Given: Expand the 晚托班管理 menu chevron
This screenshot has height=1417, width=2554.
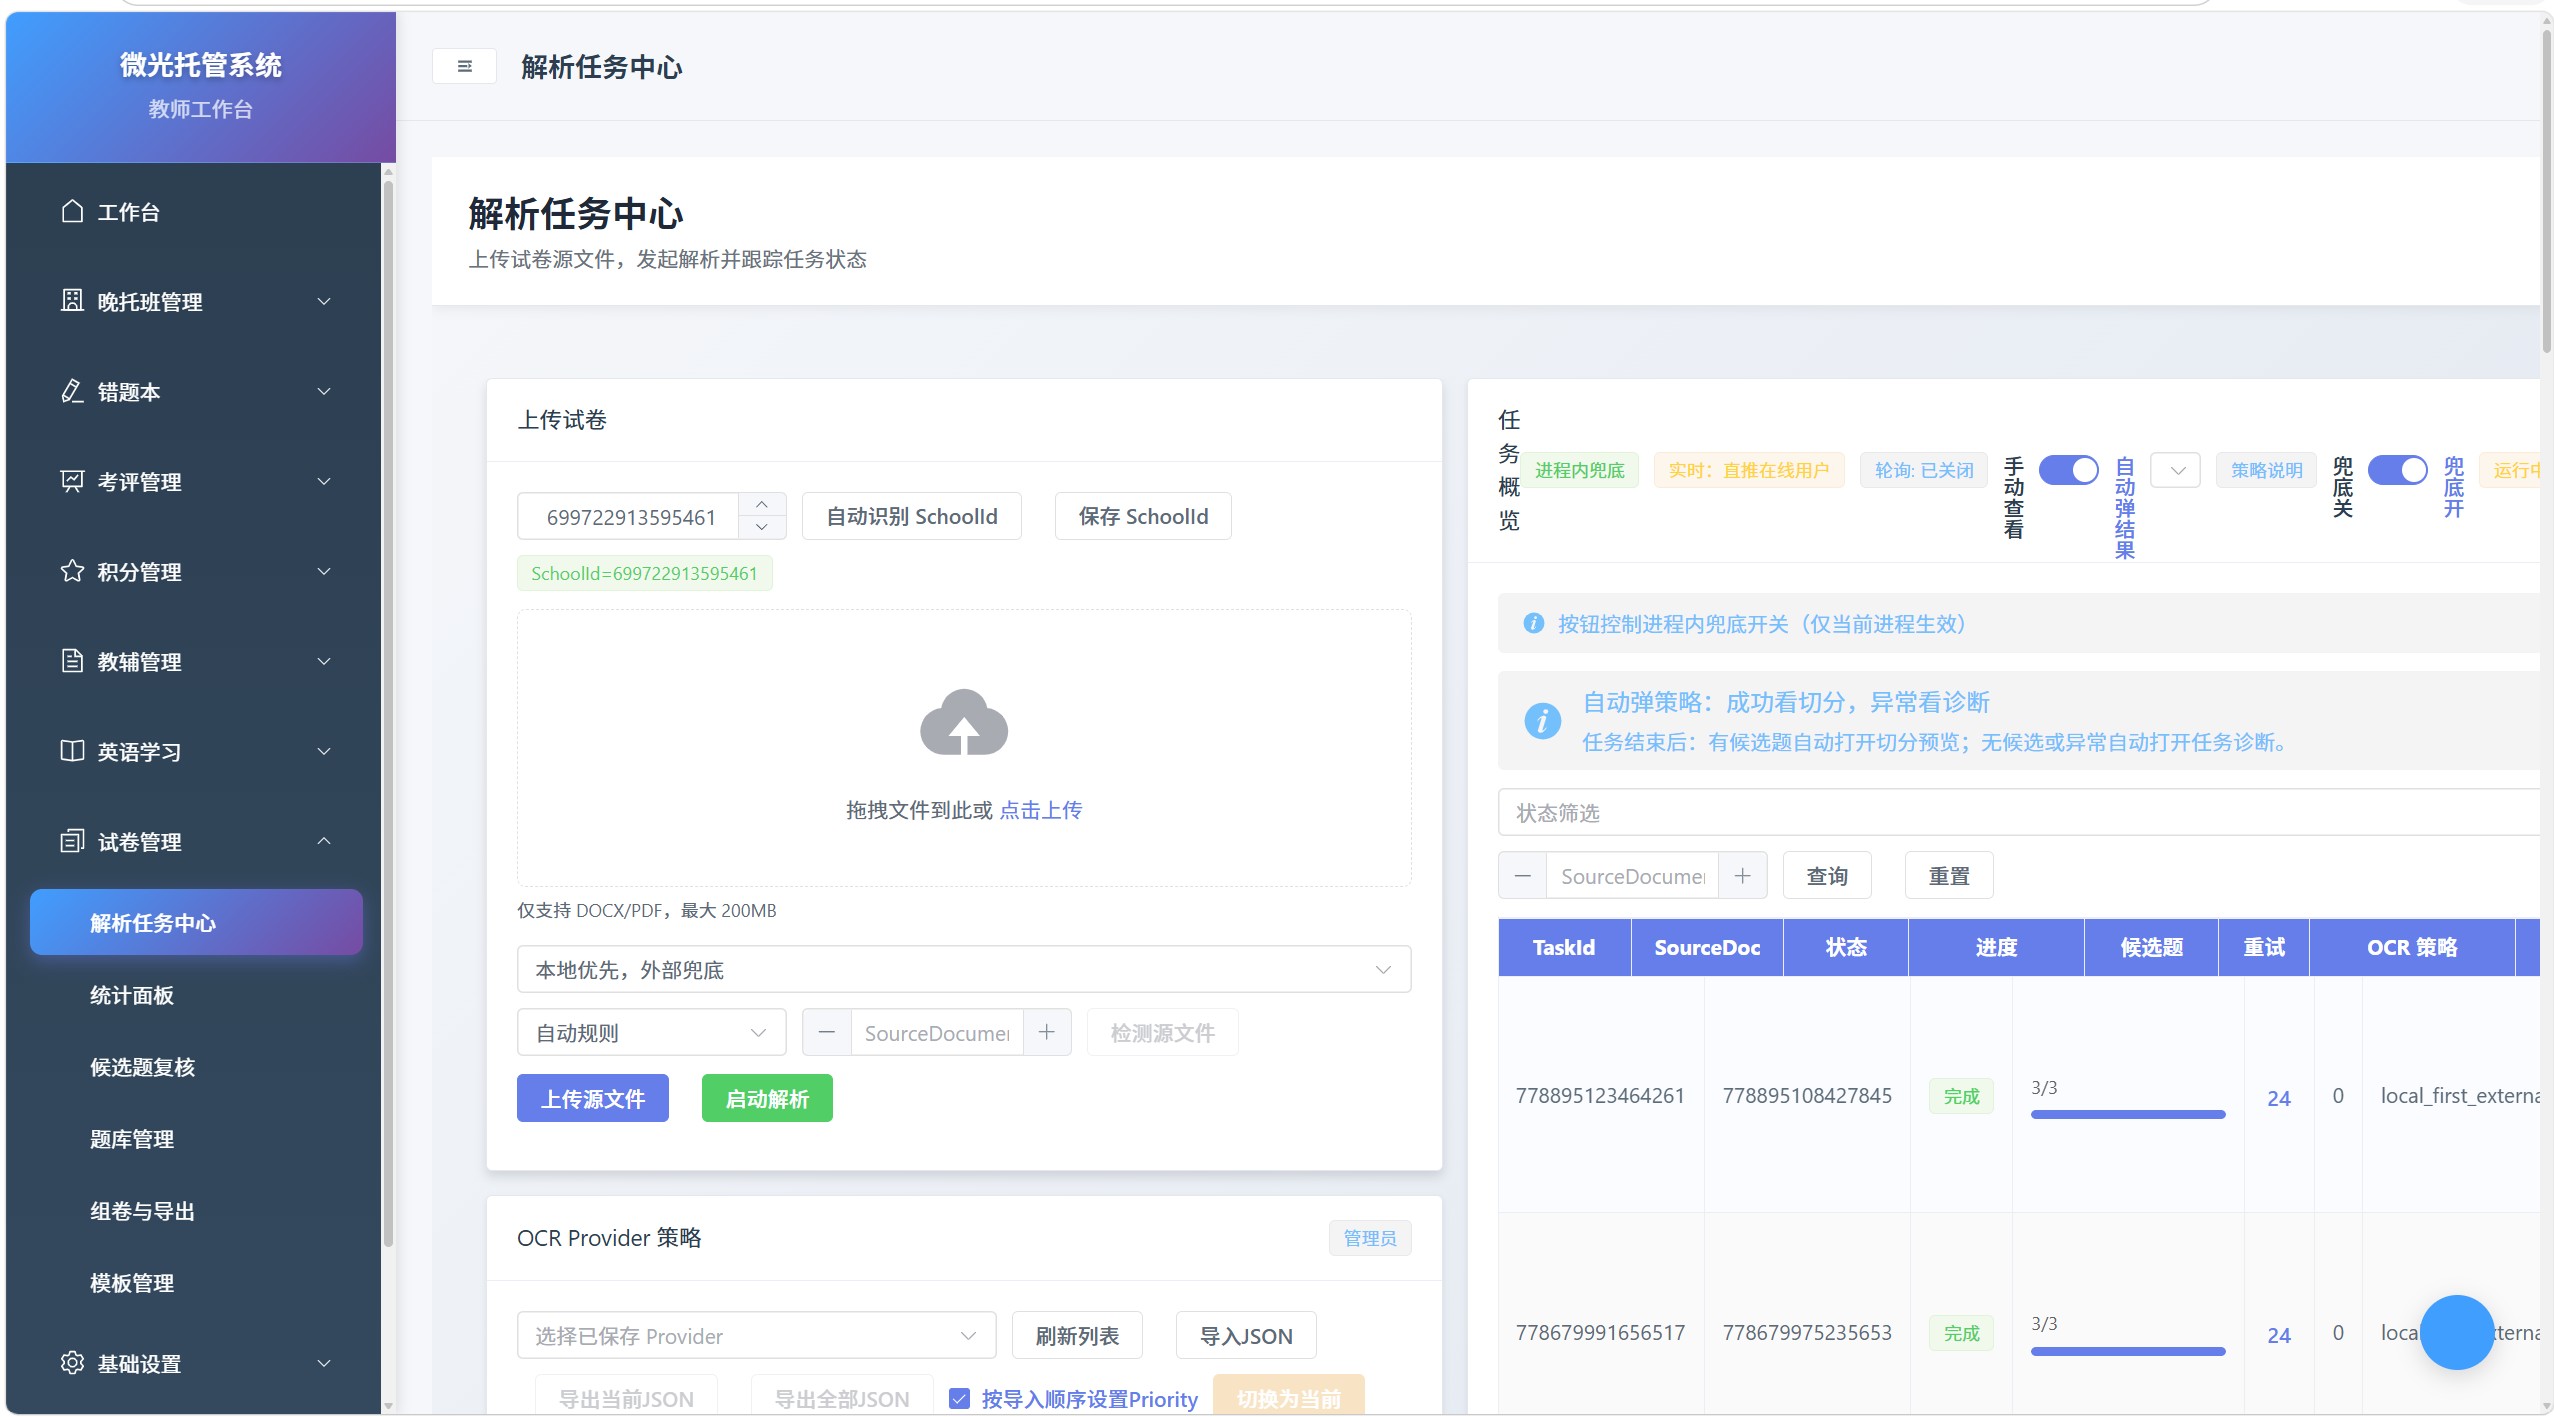Looking at the screenshot, I should click(x=324, y=301).
